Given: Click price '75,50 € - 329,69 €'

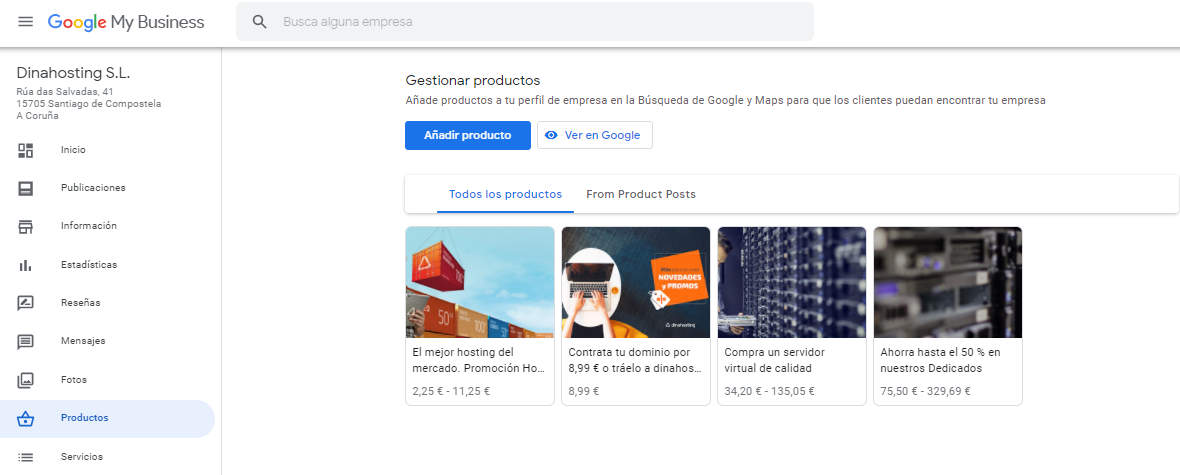Looking at the screenshot, I should 925,391.
